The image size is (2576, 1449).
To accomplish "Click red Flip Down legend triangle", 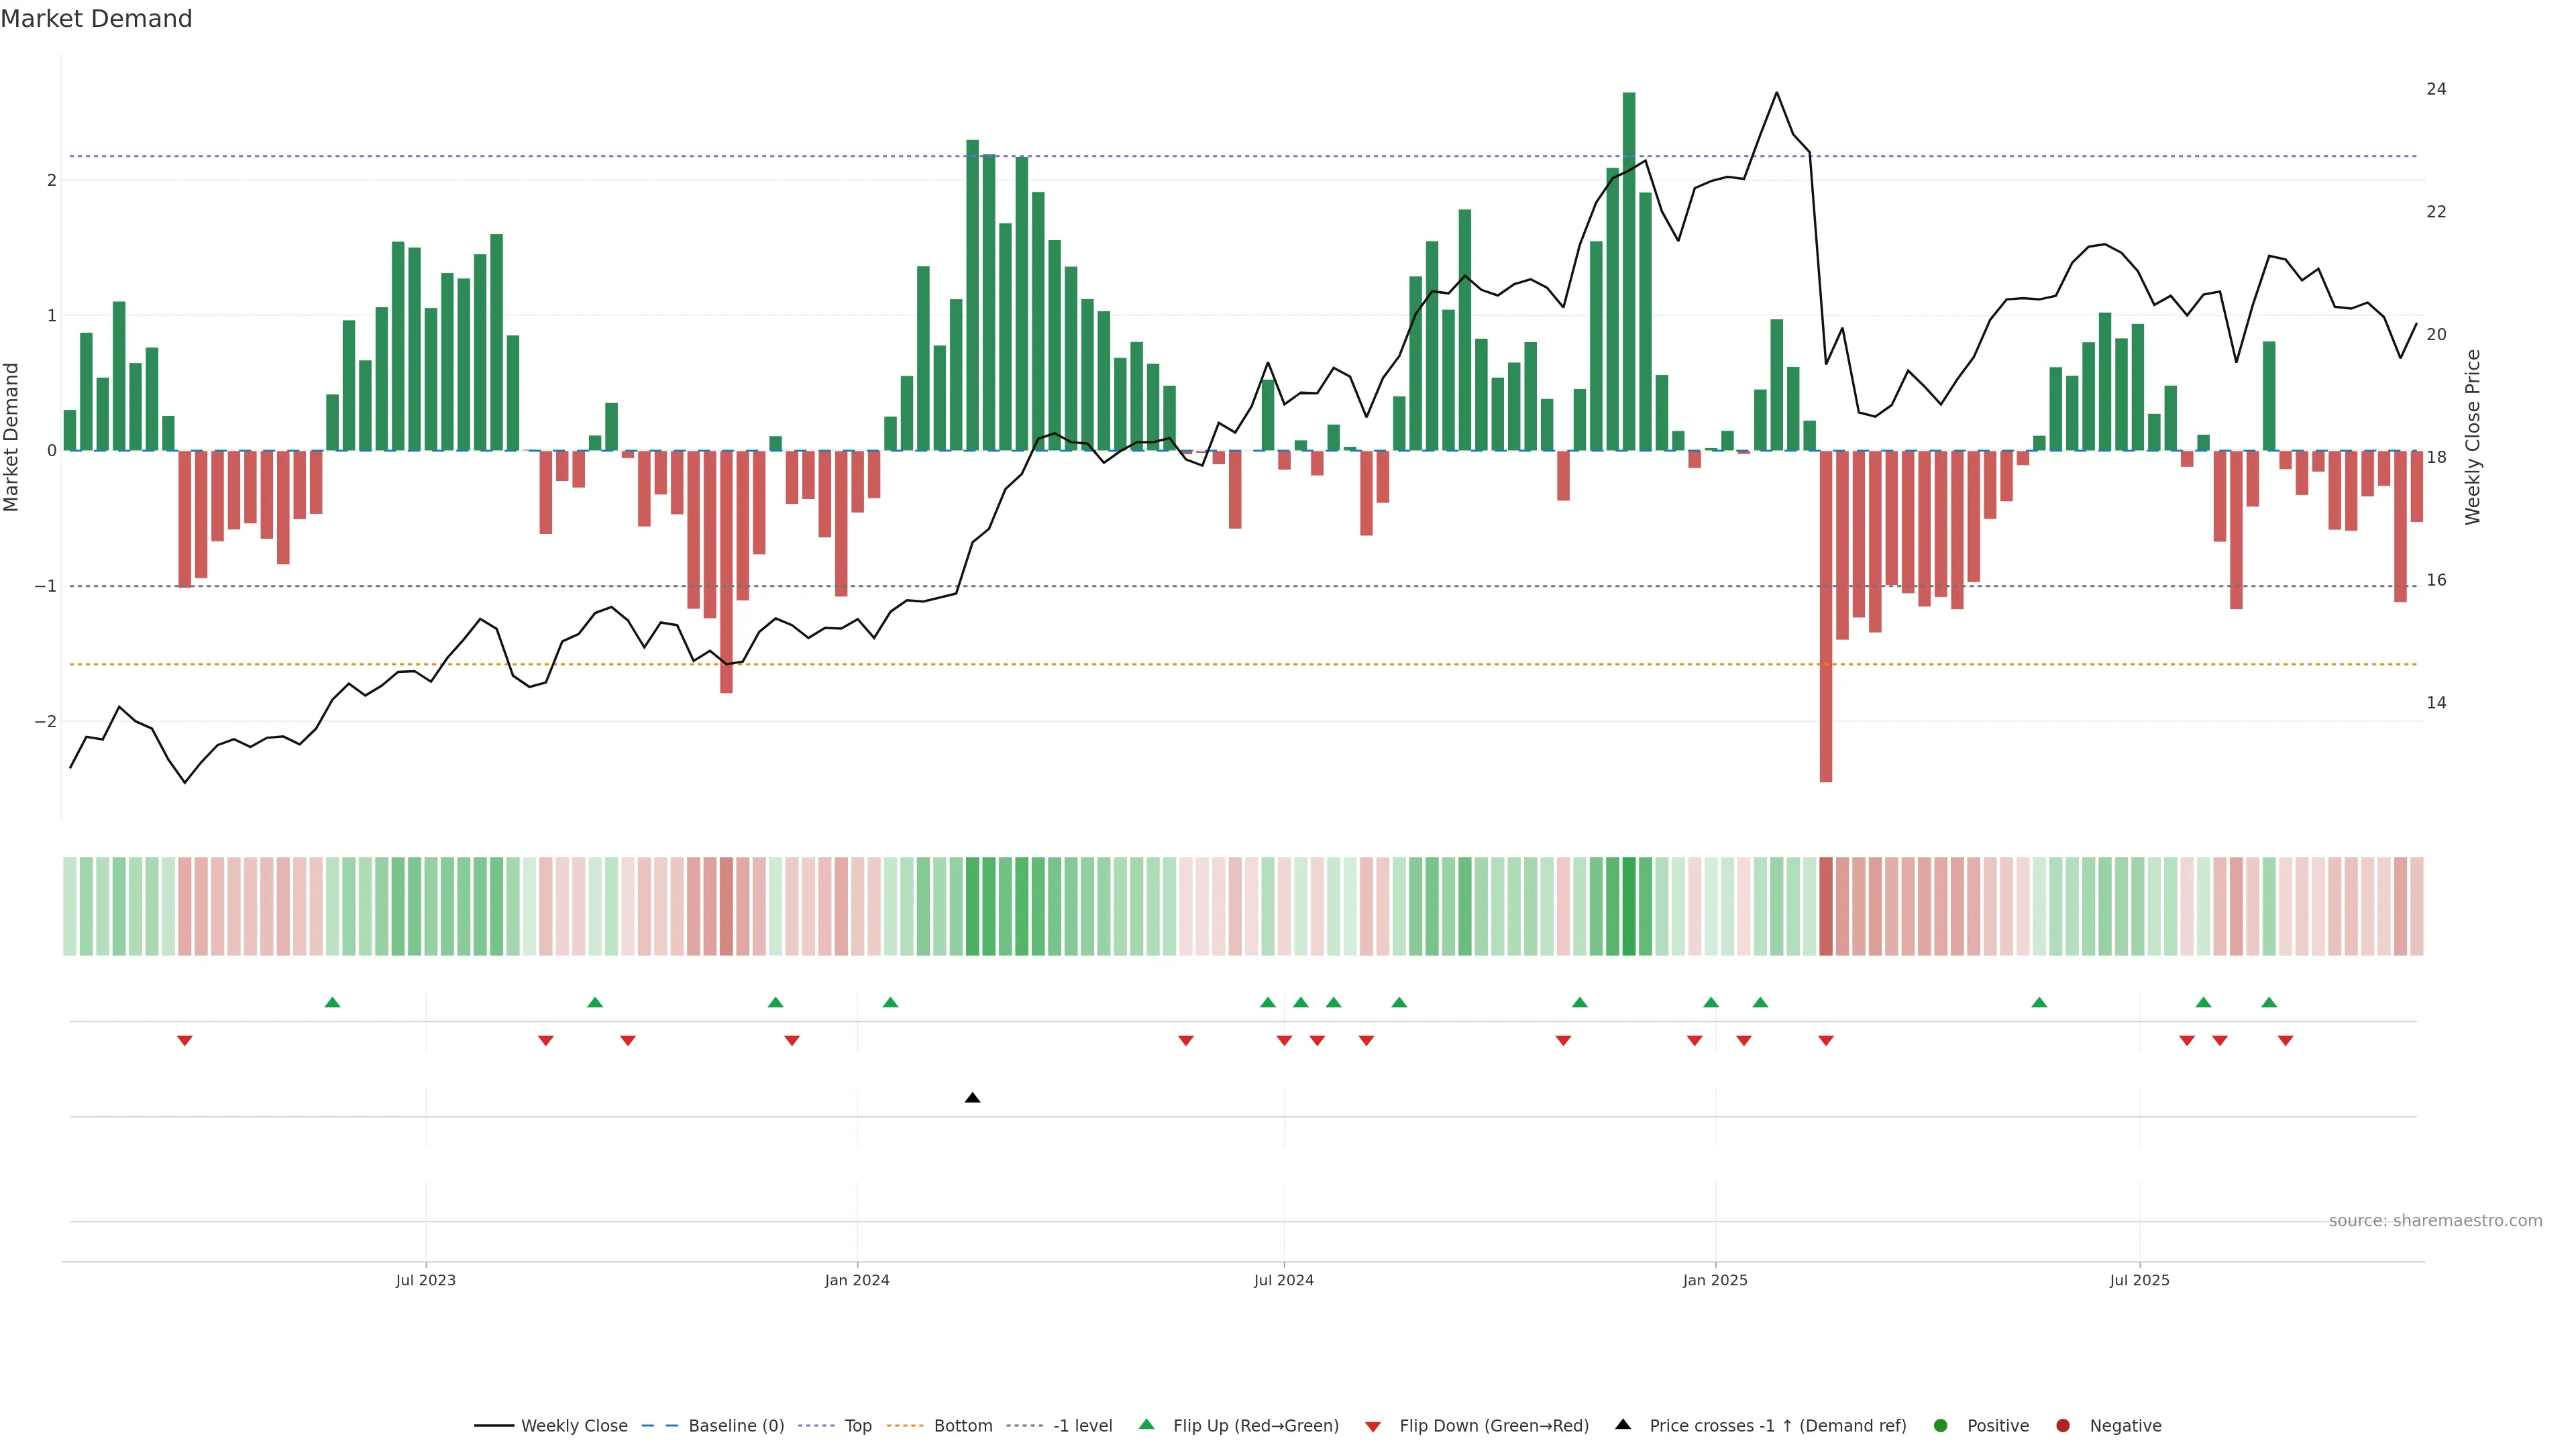I will pos(1373,1426).
